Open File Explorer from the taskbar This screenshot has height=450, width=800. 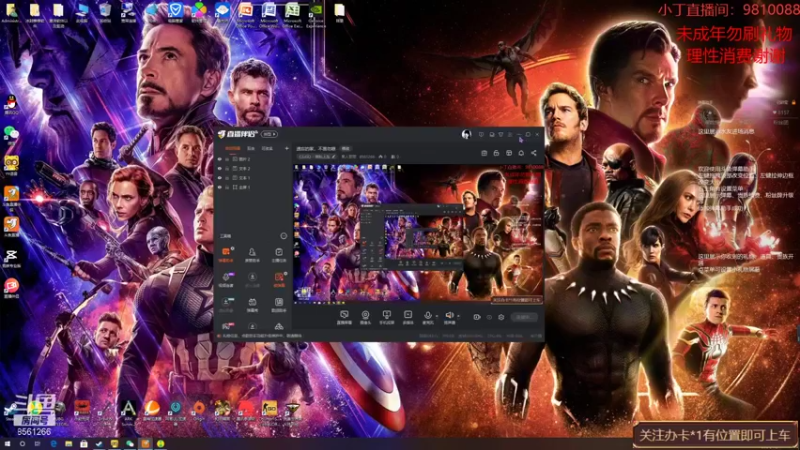[68, 444]
